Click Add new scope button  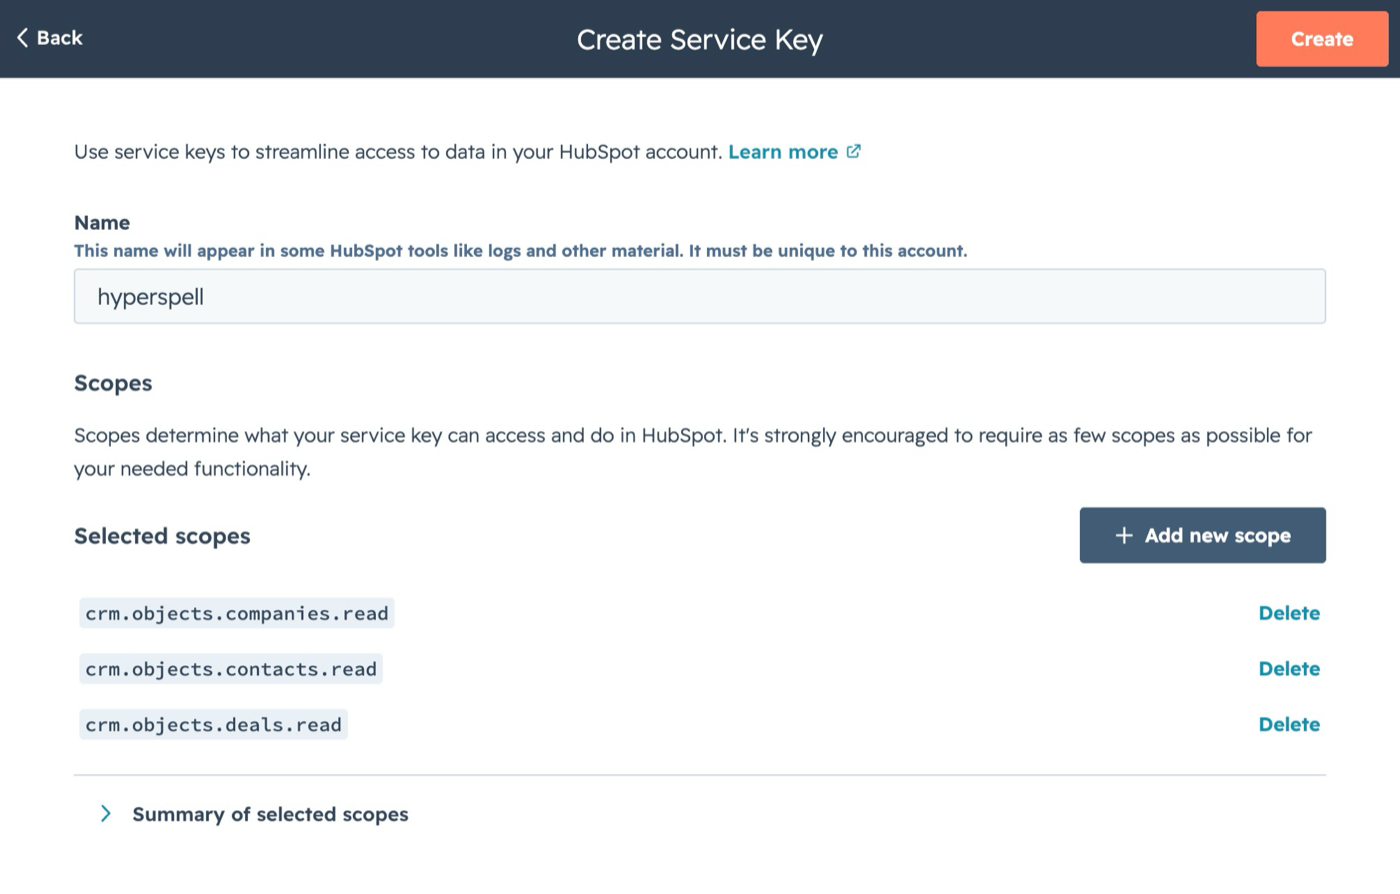click(x=1203, y=535)
